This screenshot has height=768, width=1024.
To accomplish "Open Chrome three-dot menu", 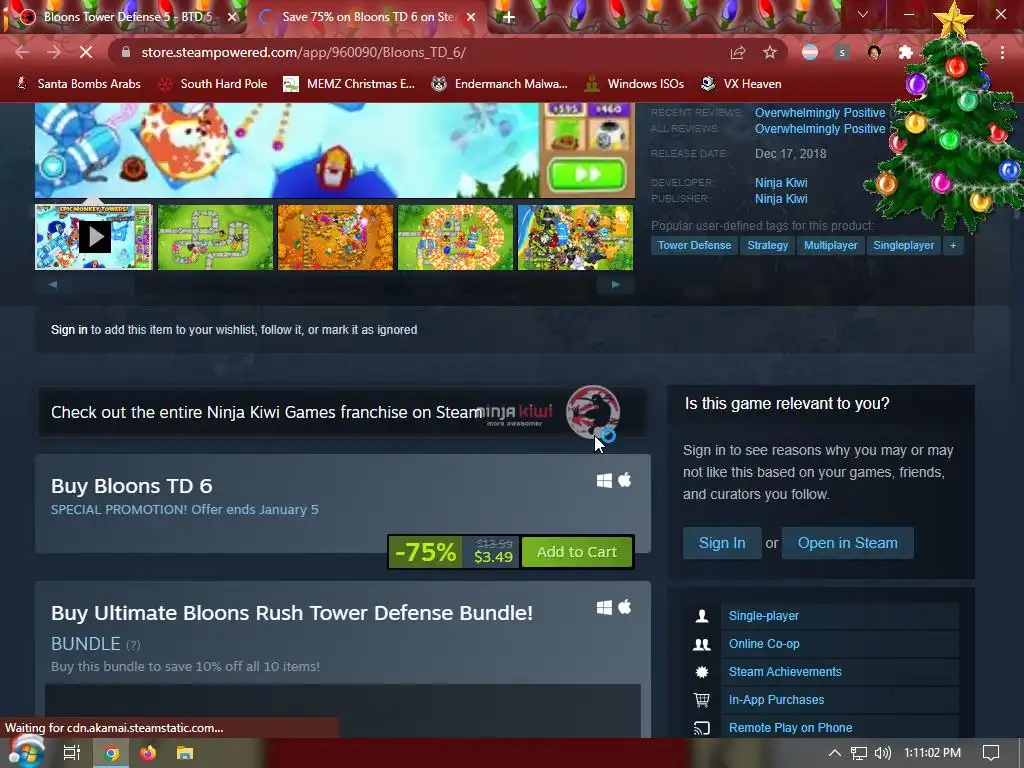I will point(1002,52).
